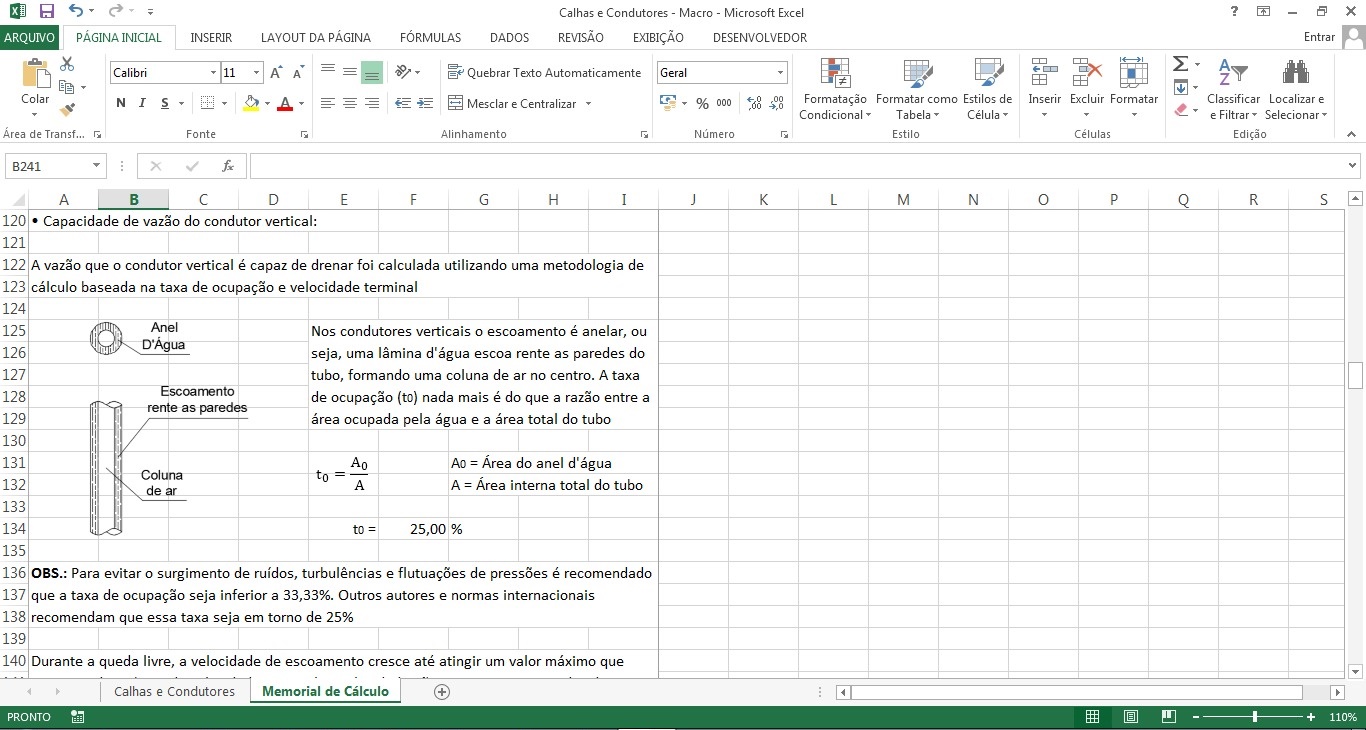Switch to LAYOUT DA PÁGINA tab
The height and width of the screenshot is (730, 1366).
click(x=316, y=37)
